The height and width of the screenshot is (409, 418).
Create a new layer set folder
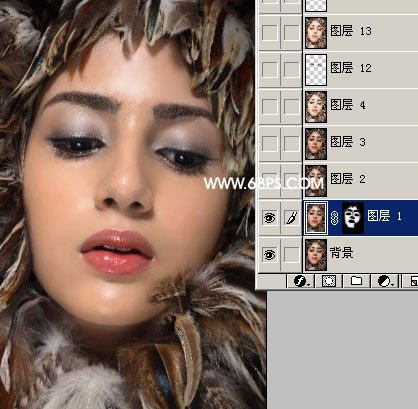356,281
